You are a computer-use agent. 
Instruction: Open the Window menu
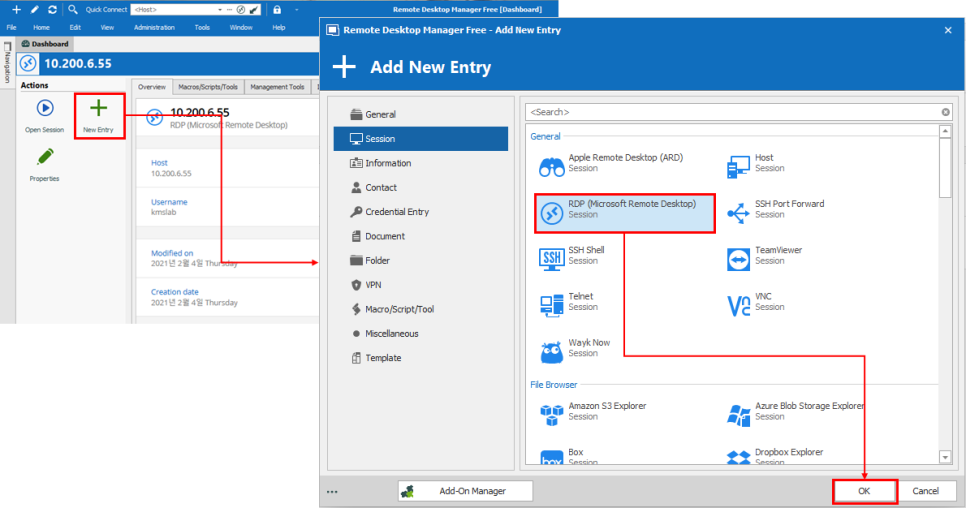coord(241,27)
